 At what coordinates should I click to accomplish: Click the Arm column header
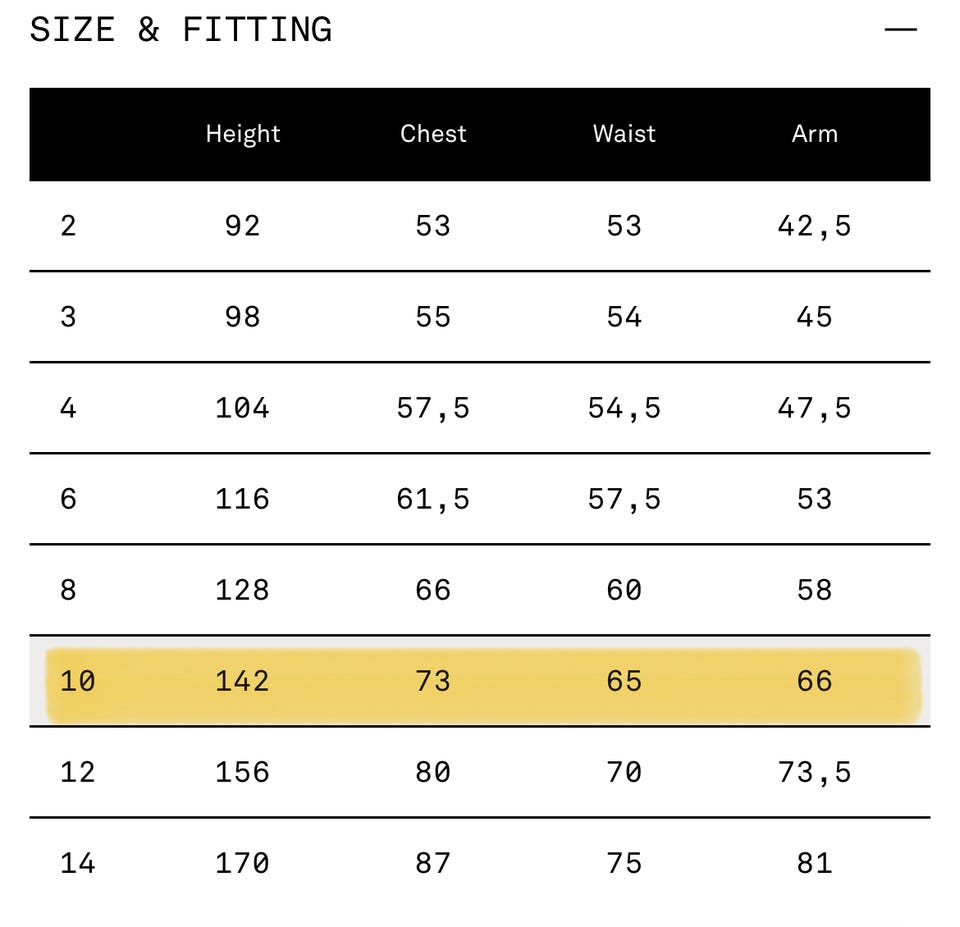[814, 134]
